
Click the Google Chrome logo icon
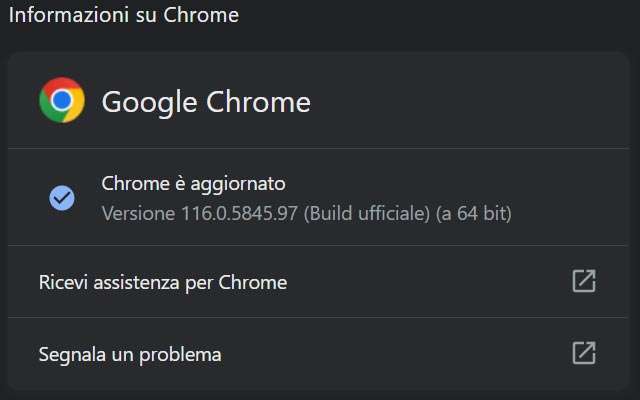click(62, 100)
